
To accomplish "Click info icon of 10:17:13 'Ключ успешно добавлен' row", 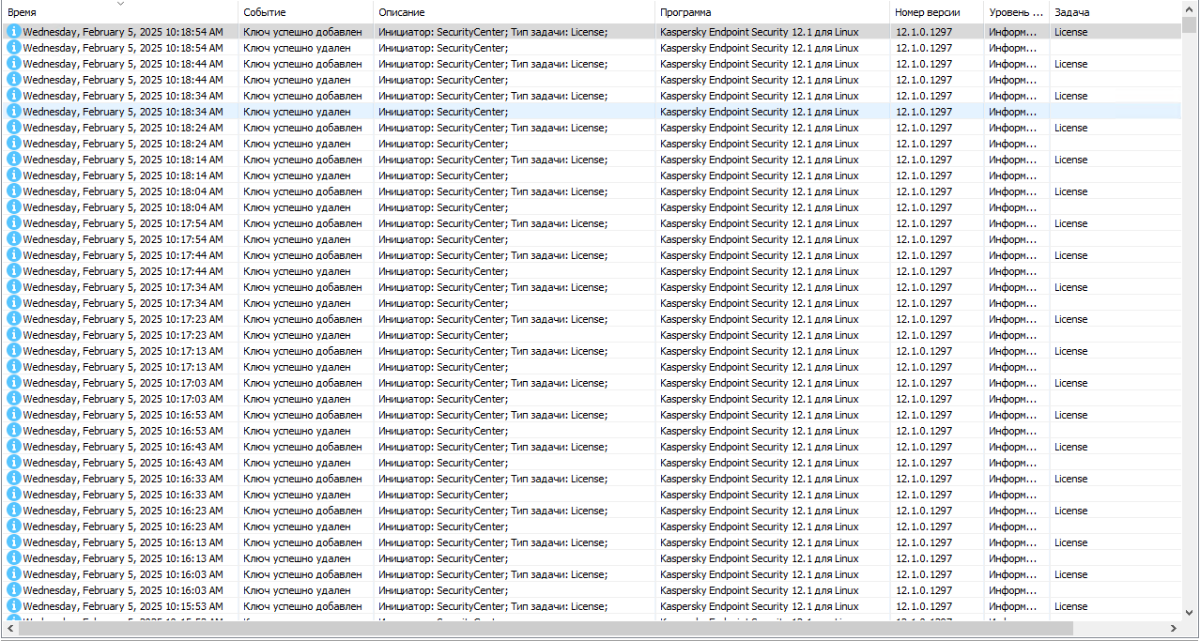I will point(14,351).
